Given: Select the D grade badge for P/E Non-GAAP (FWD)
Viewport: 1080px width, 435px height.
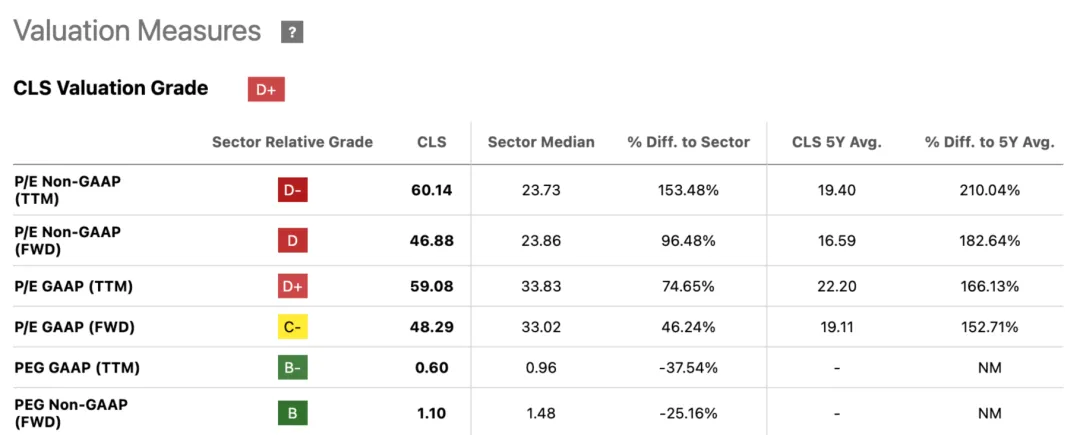Looking at the screenshot, I should [293, 240].
